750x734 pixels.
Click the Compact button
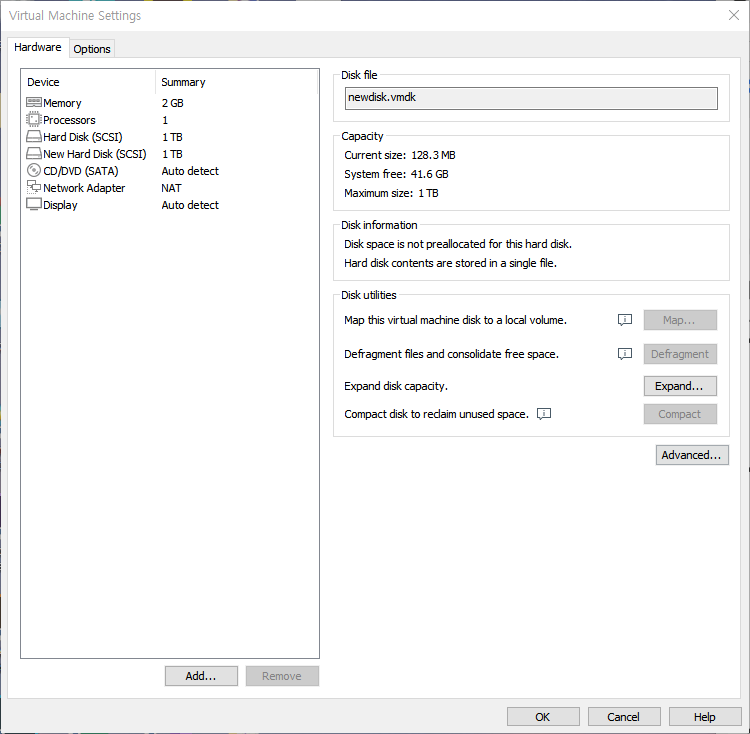click(x=680, y=414)
